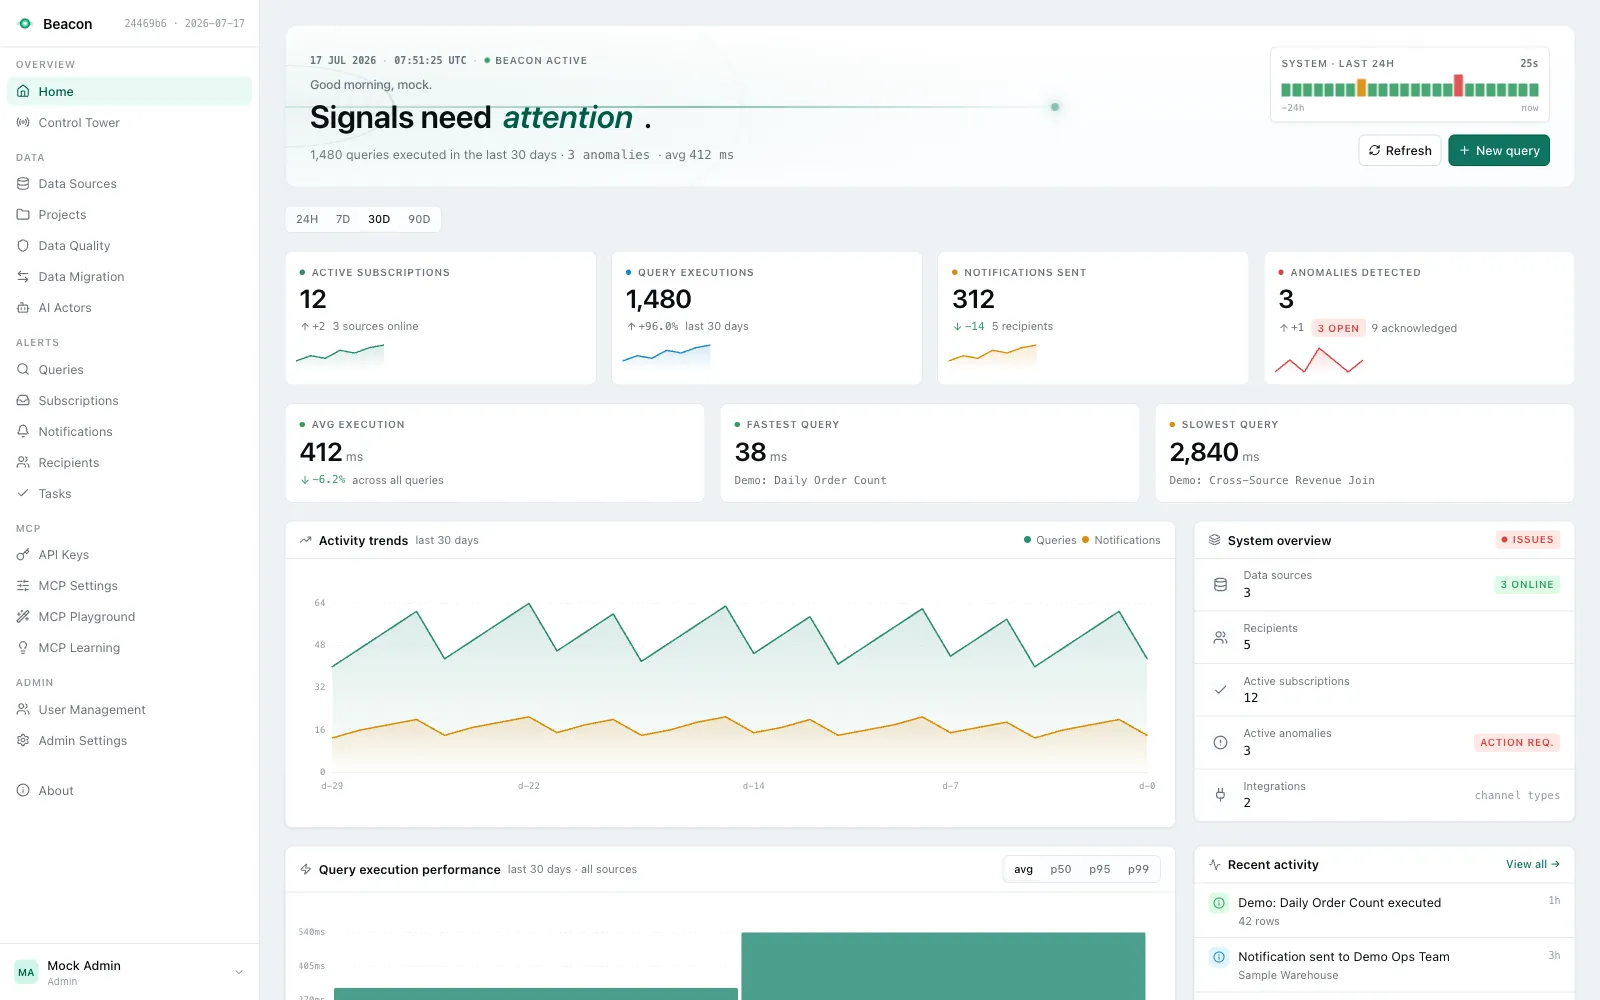
Task: Open Home via its house icon
Action: click(23, 91)
